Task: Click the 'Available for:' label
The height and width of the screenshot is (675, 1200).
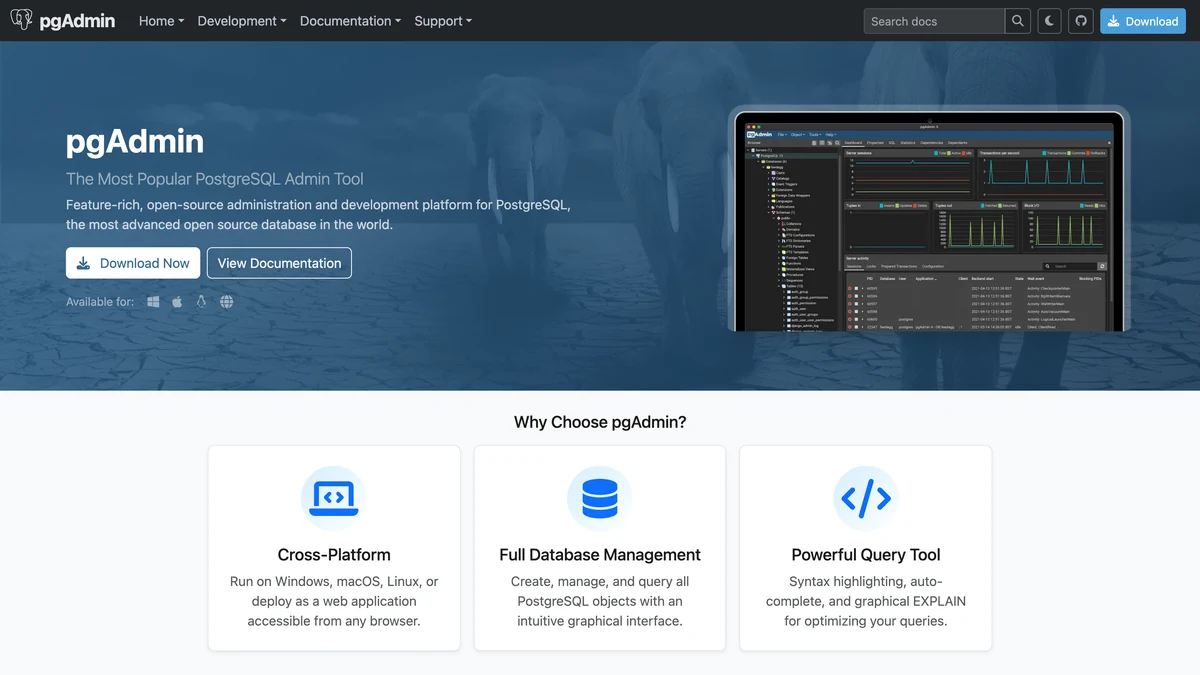Action: coord(100,301)
